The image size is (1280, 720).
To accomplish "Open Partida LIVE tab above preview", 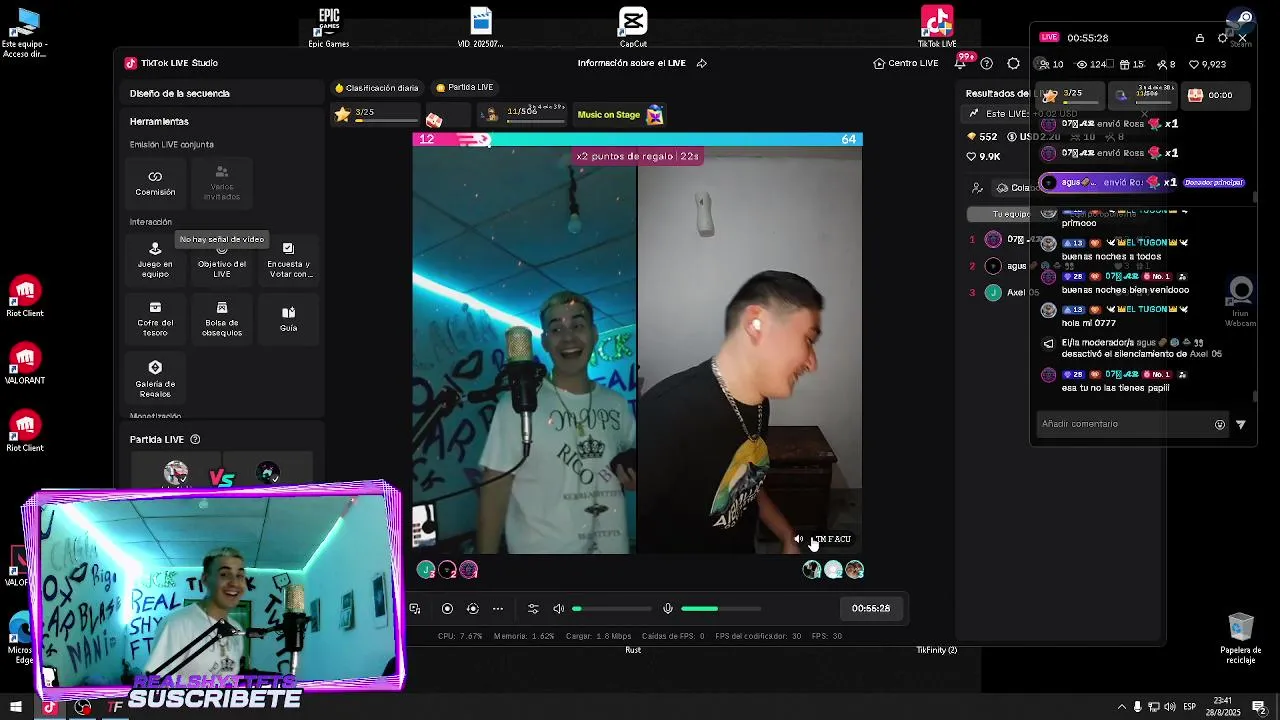I will click(x=465, y=87).
